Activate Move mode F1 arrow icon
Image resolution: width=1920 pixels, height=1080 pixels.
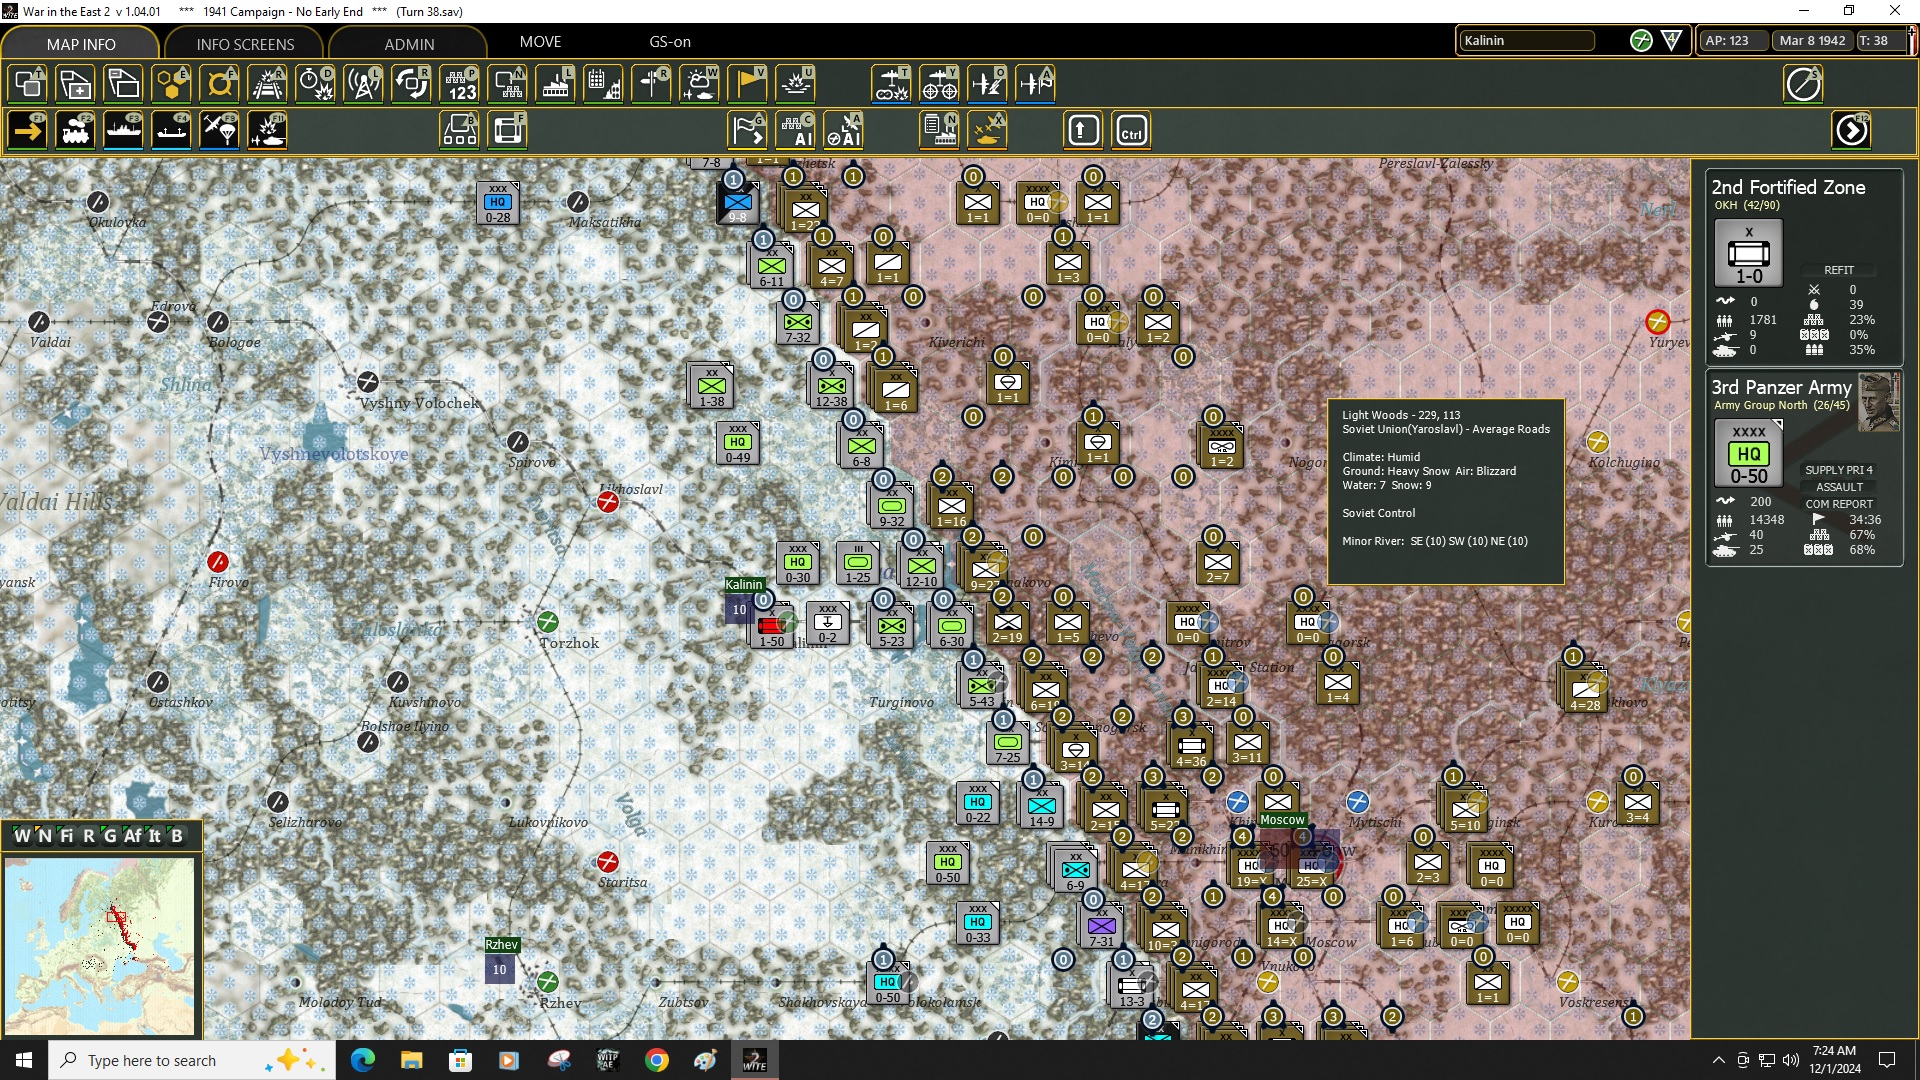[28, 131]
